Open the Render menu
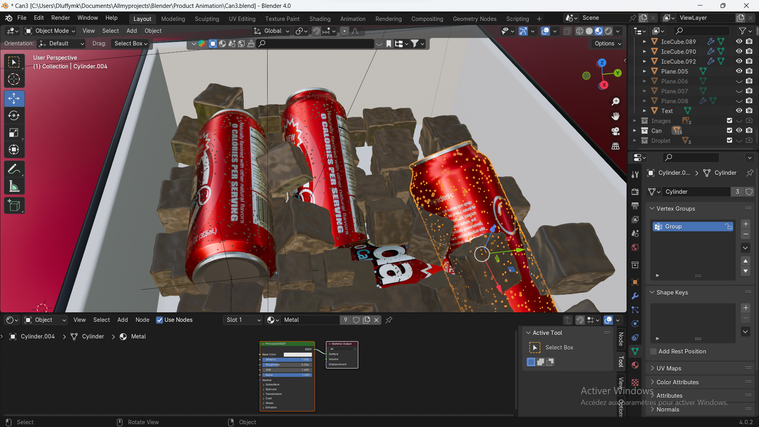759x427 pixels. 61,18
